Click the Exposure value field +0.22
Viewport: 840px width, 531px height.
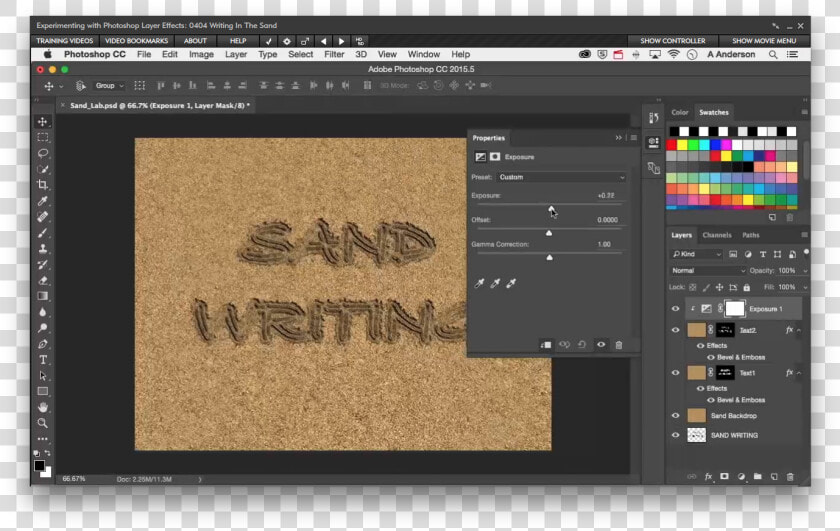(606, 196)
